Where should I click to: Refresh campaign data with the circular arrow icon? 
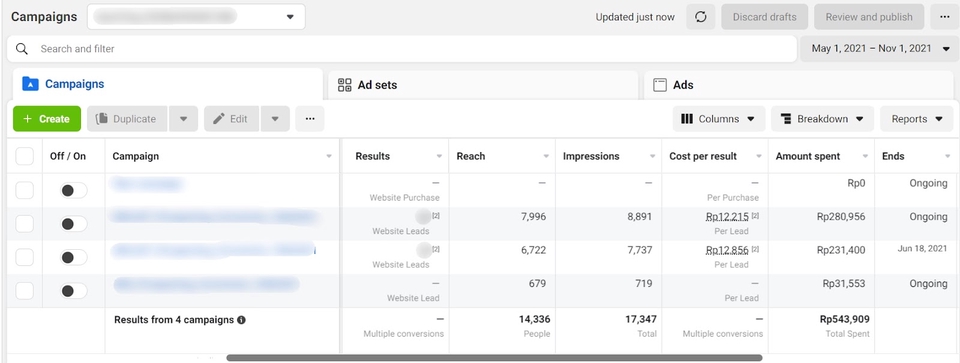pyautogui.click(x=701, y=17)
